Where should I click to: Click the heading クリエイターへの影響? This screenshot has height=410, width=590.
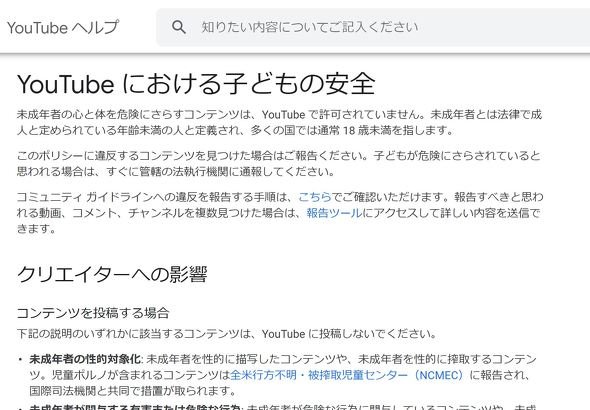[112, 274]
